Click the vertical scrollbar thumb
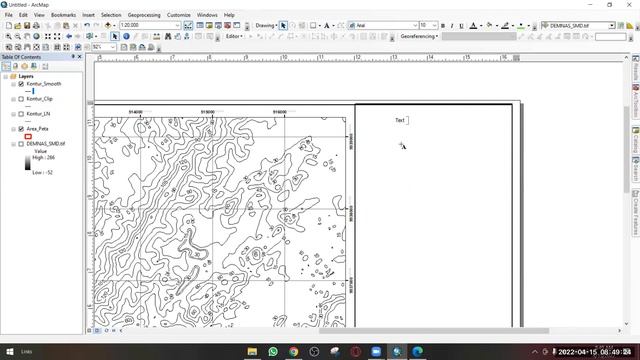The image size is (640, 360). pyautogui.click(x=627, y=149)
